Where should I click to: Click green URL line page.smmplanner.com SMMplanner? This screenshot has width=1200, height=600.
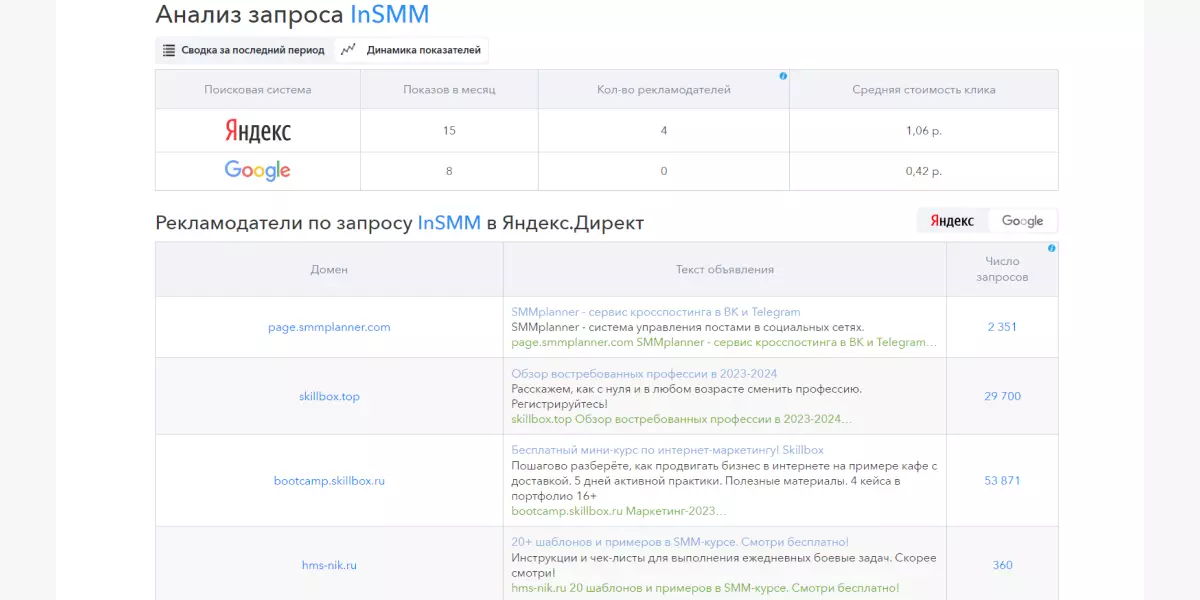tap(724, 342)
